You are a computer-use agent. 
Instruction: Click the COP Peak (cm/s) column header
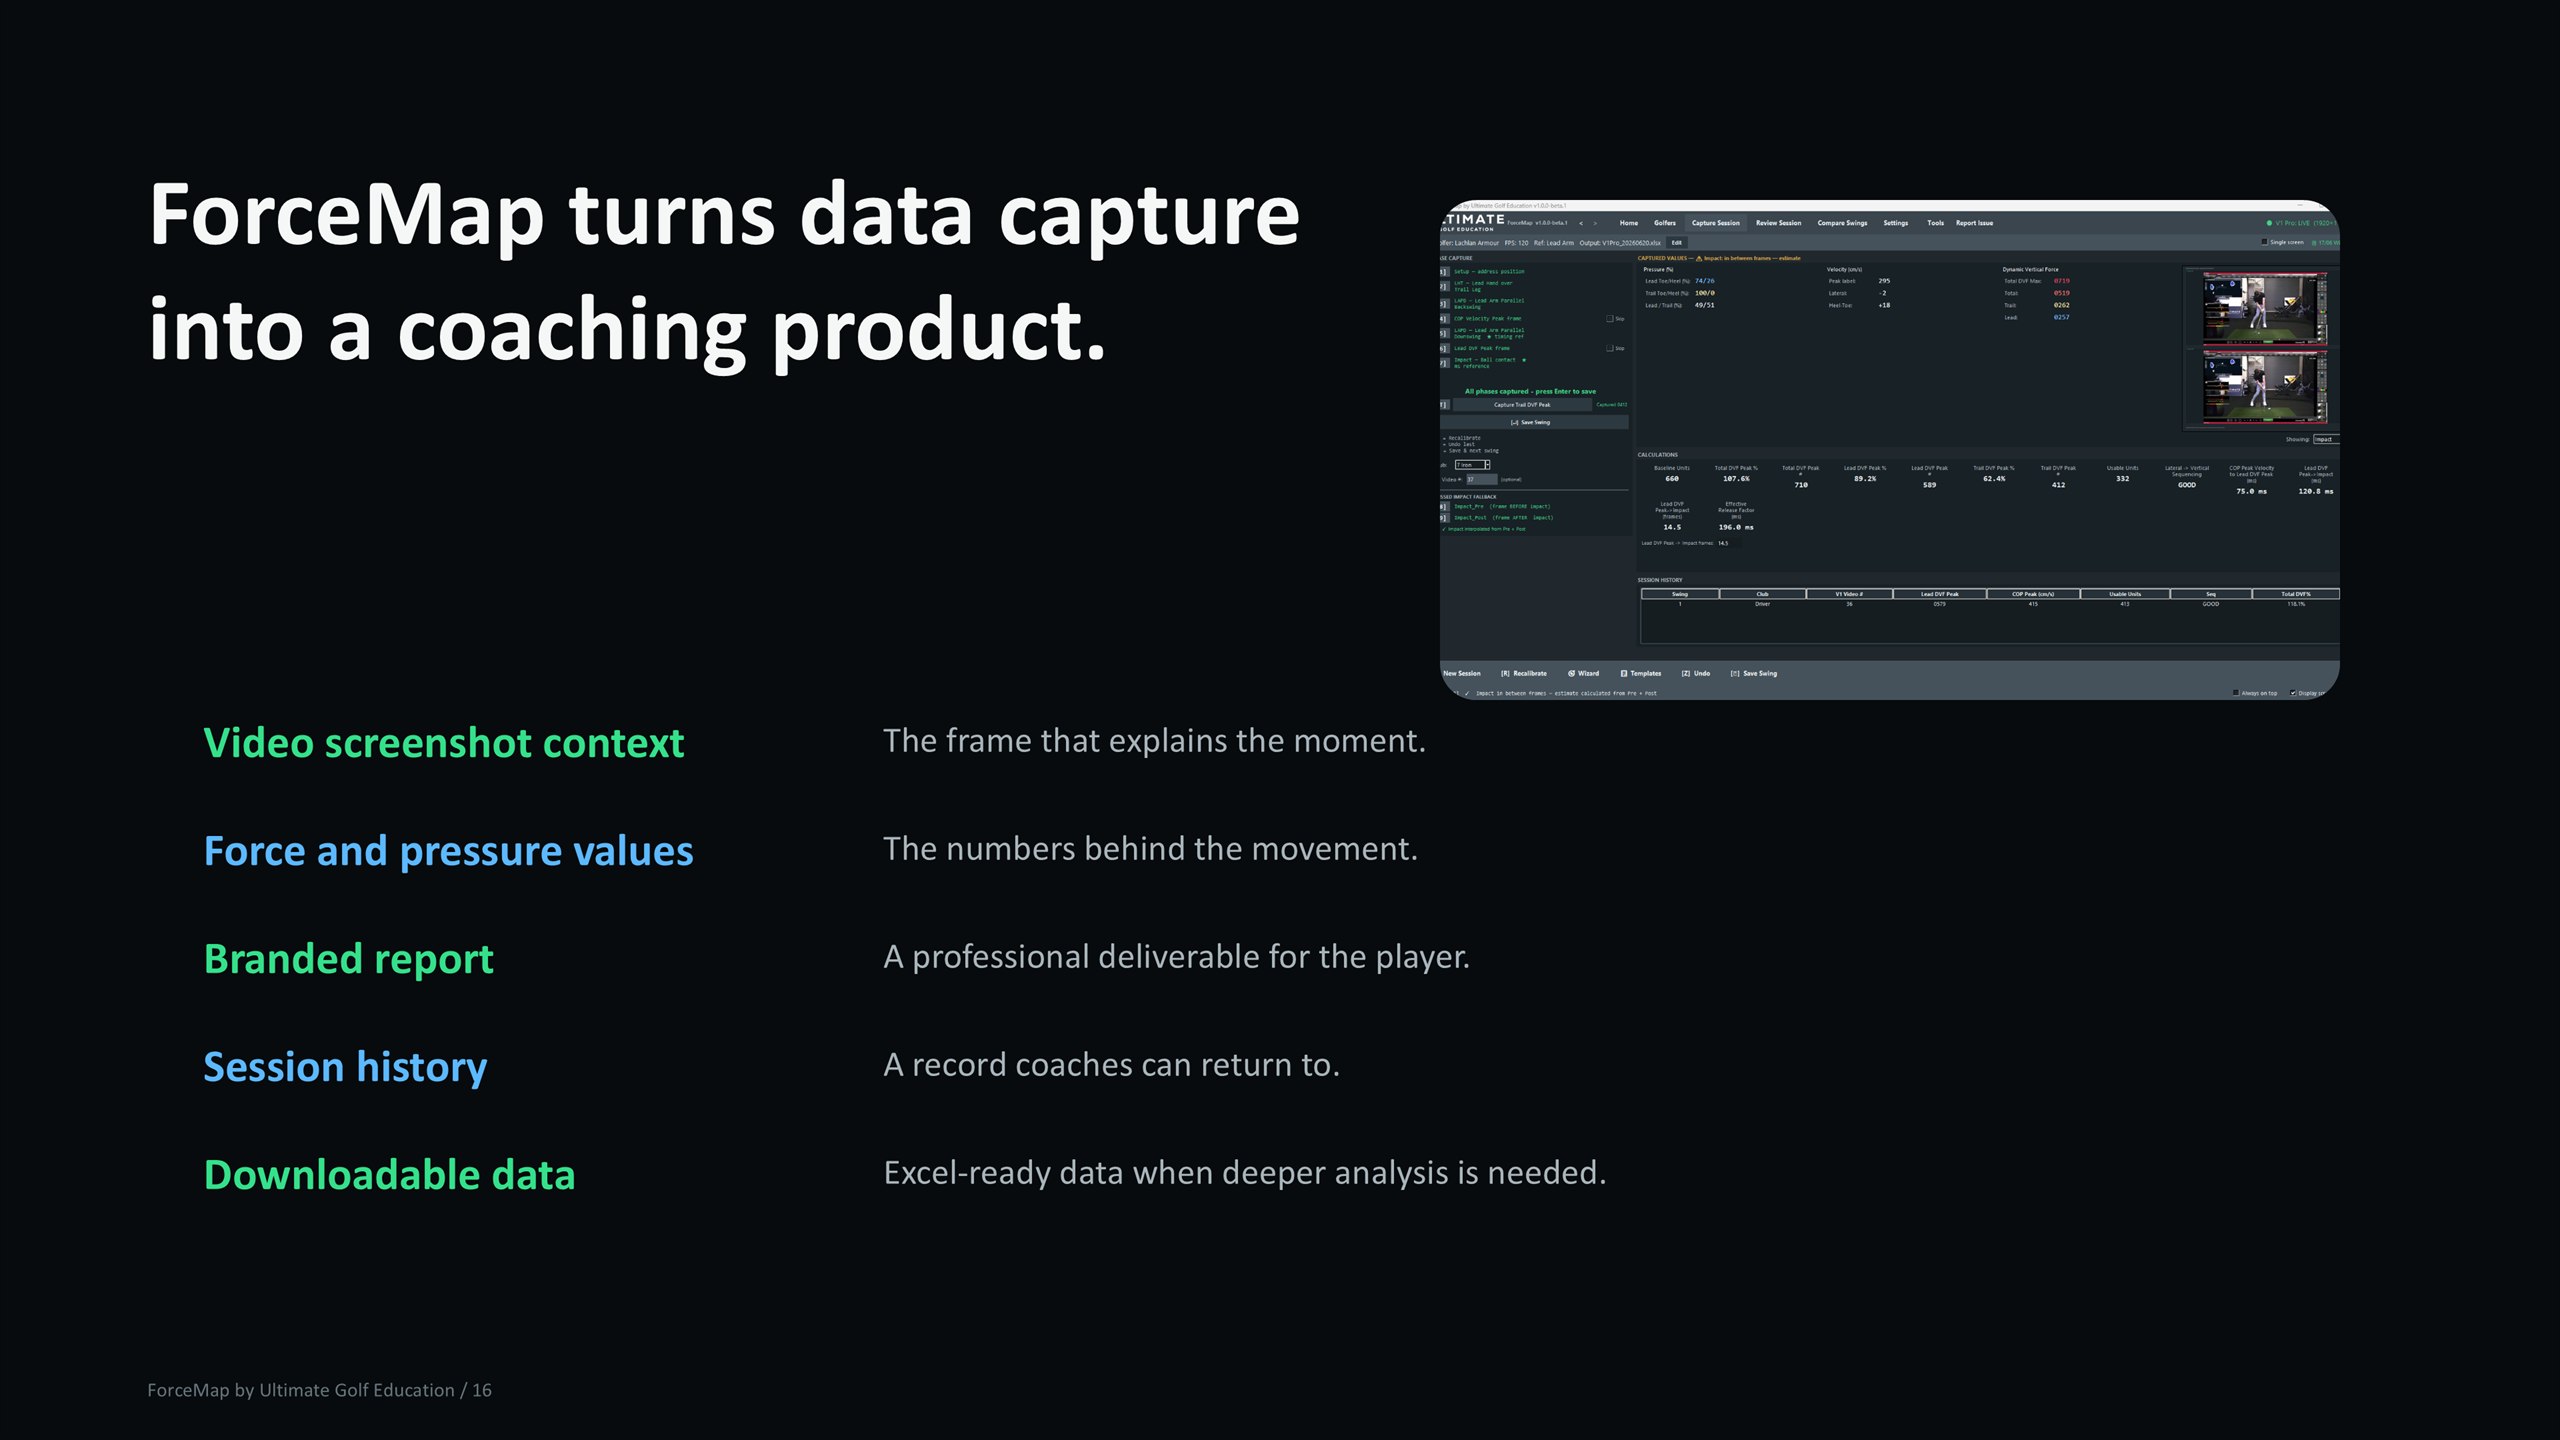coord(2033,594)
